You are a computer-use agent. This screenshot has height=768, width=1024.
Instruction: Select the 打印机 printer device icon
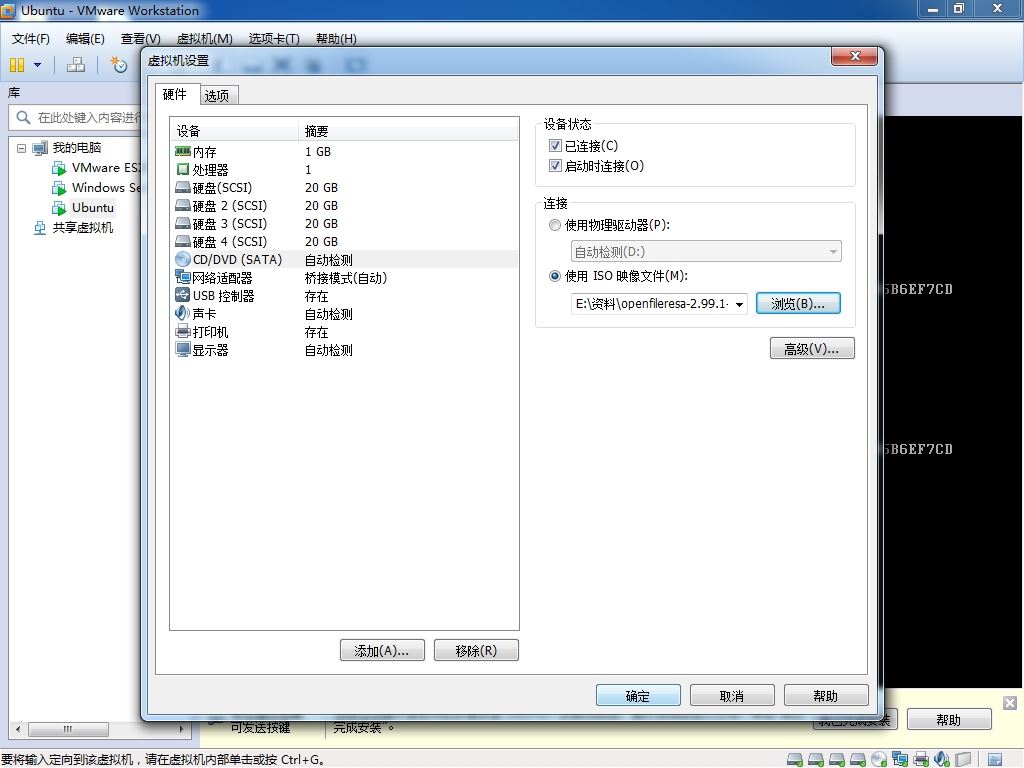coord(183,332)
